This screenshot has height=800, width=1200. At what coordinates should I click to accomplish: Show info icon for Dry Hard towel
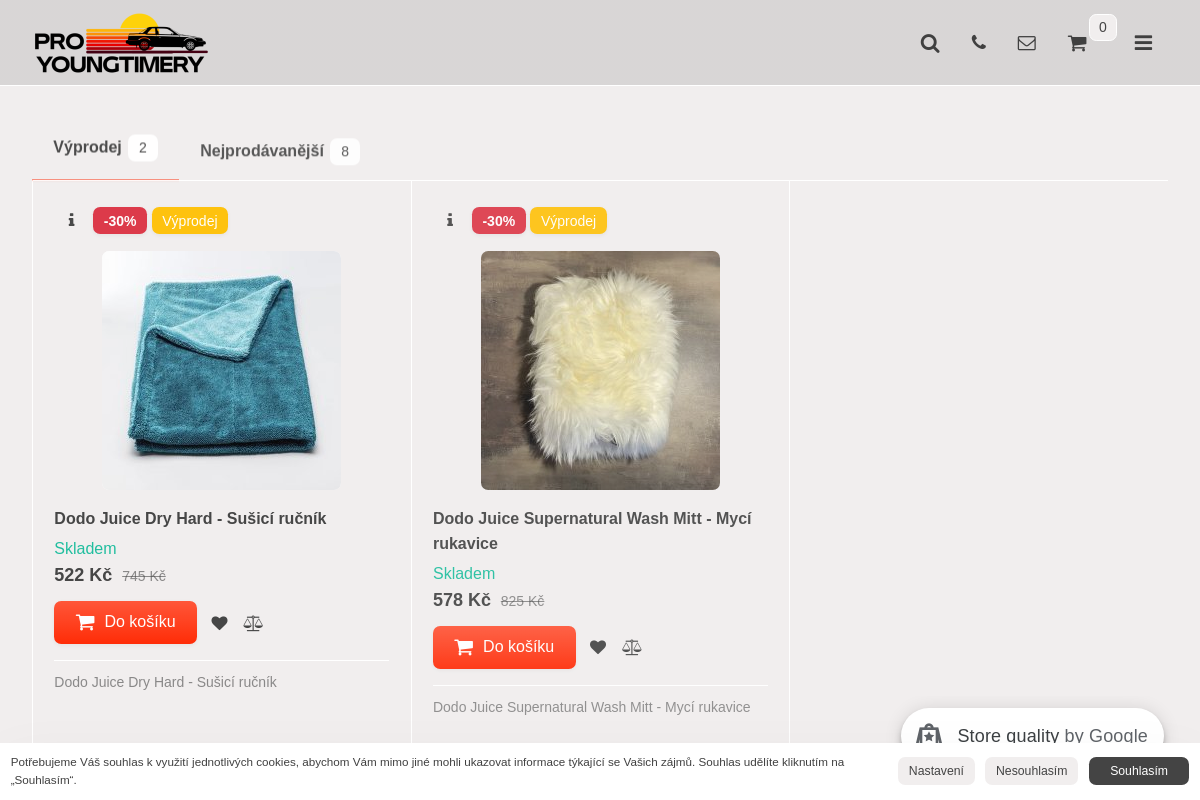point(71,220)
